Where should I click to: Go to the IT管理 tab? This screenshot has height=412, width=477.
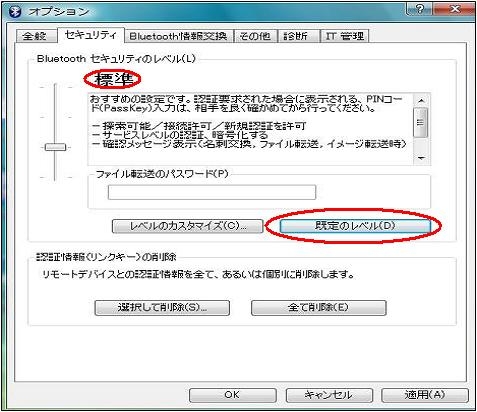[344, 36]
